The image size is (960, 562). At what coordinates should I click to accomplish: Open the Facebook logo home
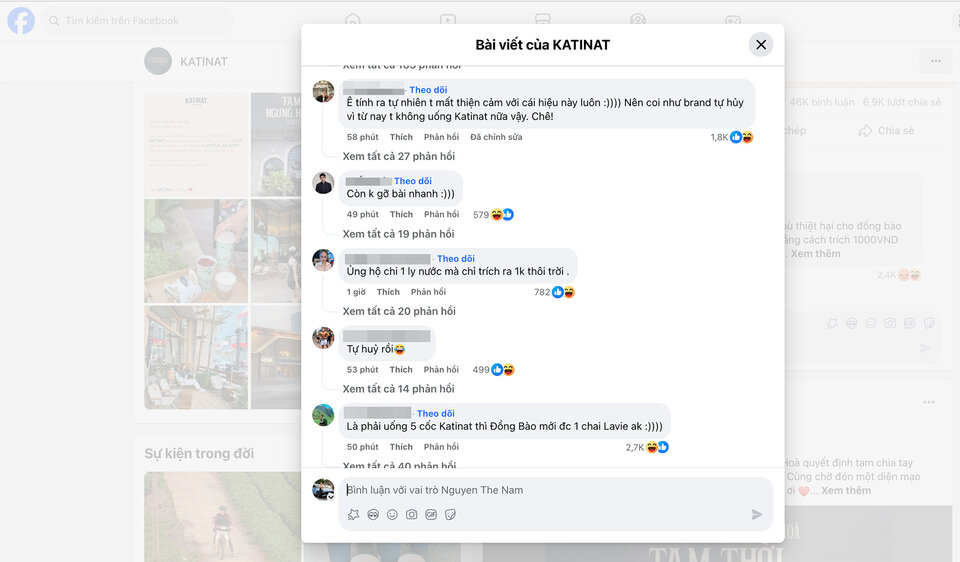pyautogui.click(x=21, y=21)
